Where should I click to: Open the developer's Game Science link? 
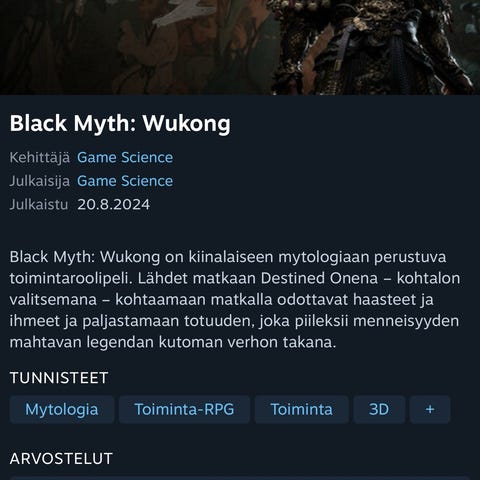coord(125,157)
